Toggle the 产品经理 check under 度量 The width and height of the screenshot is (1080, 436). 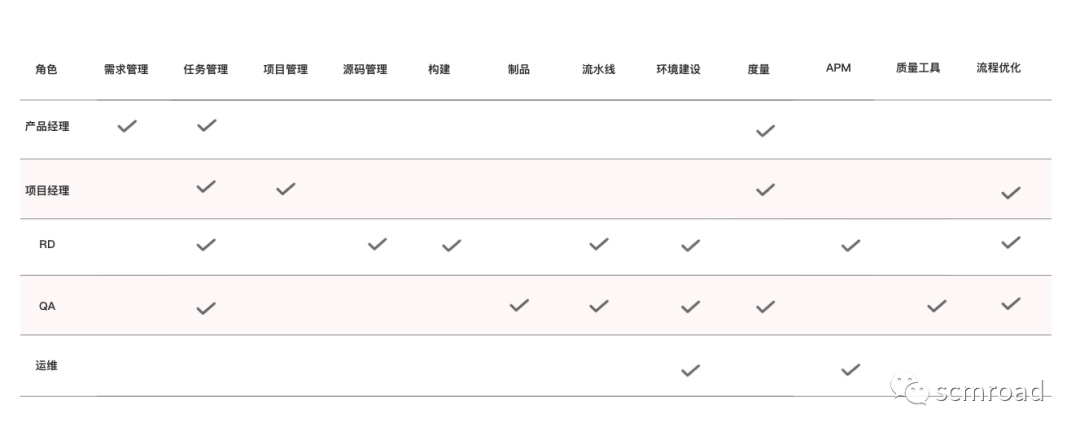tap(765, 131)
